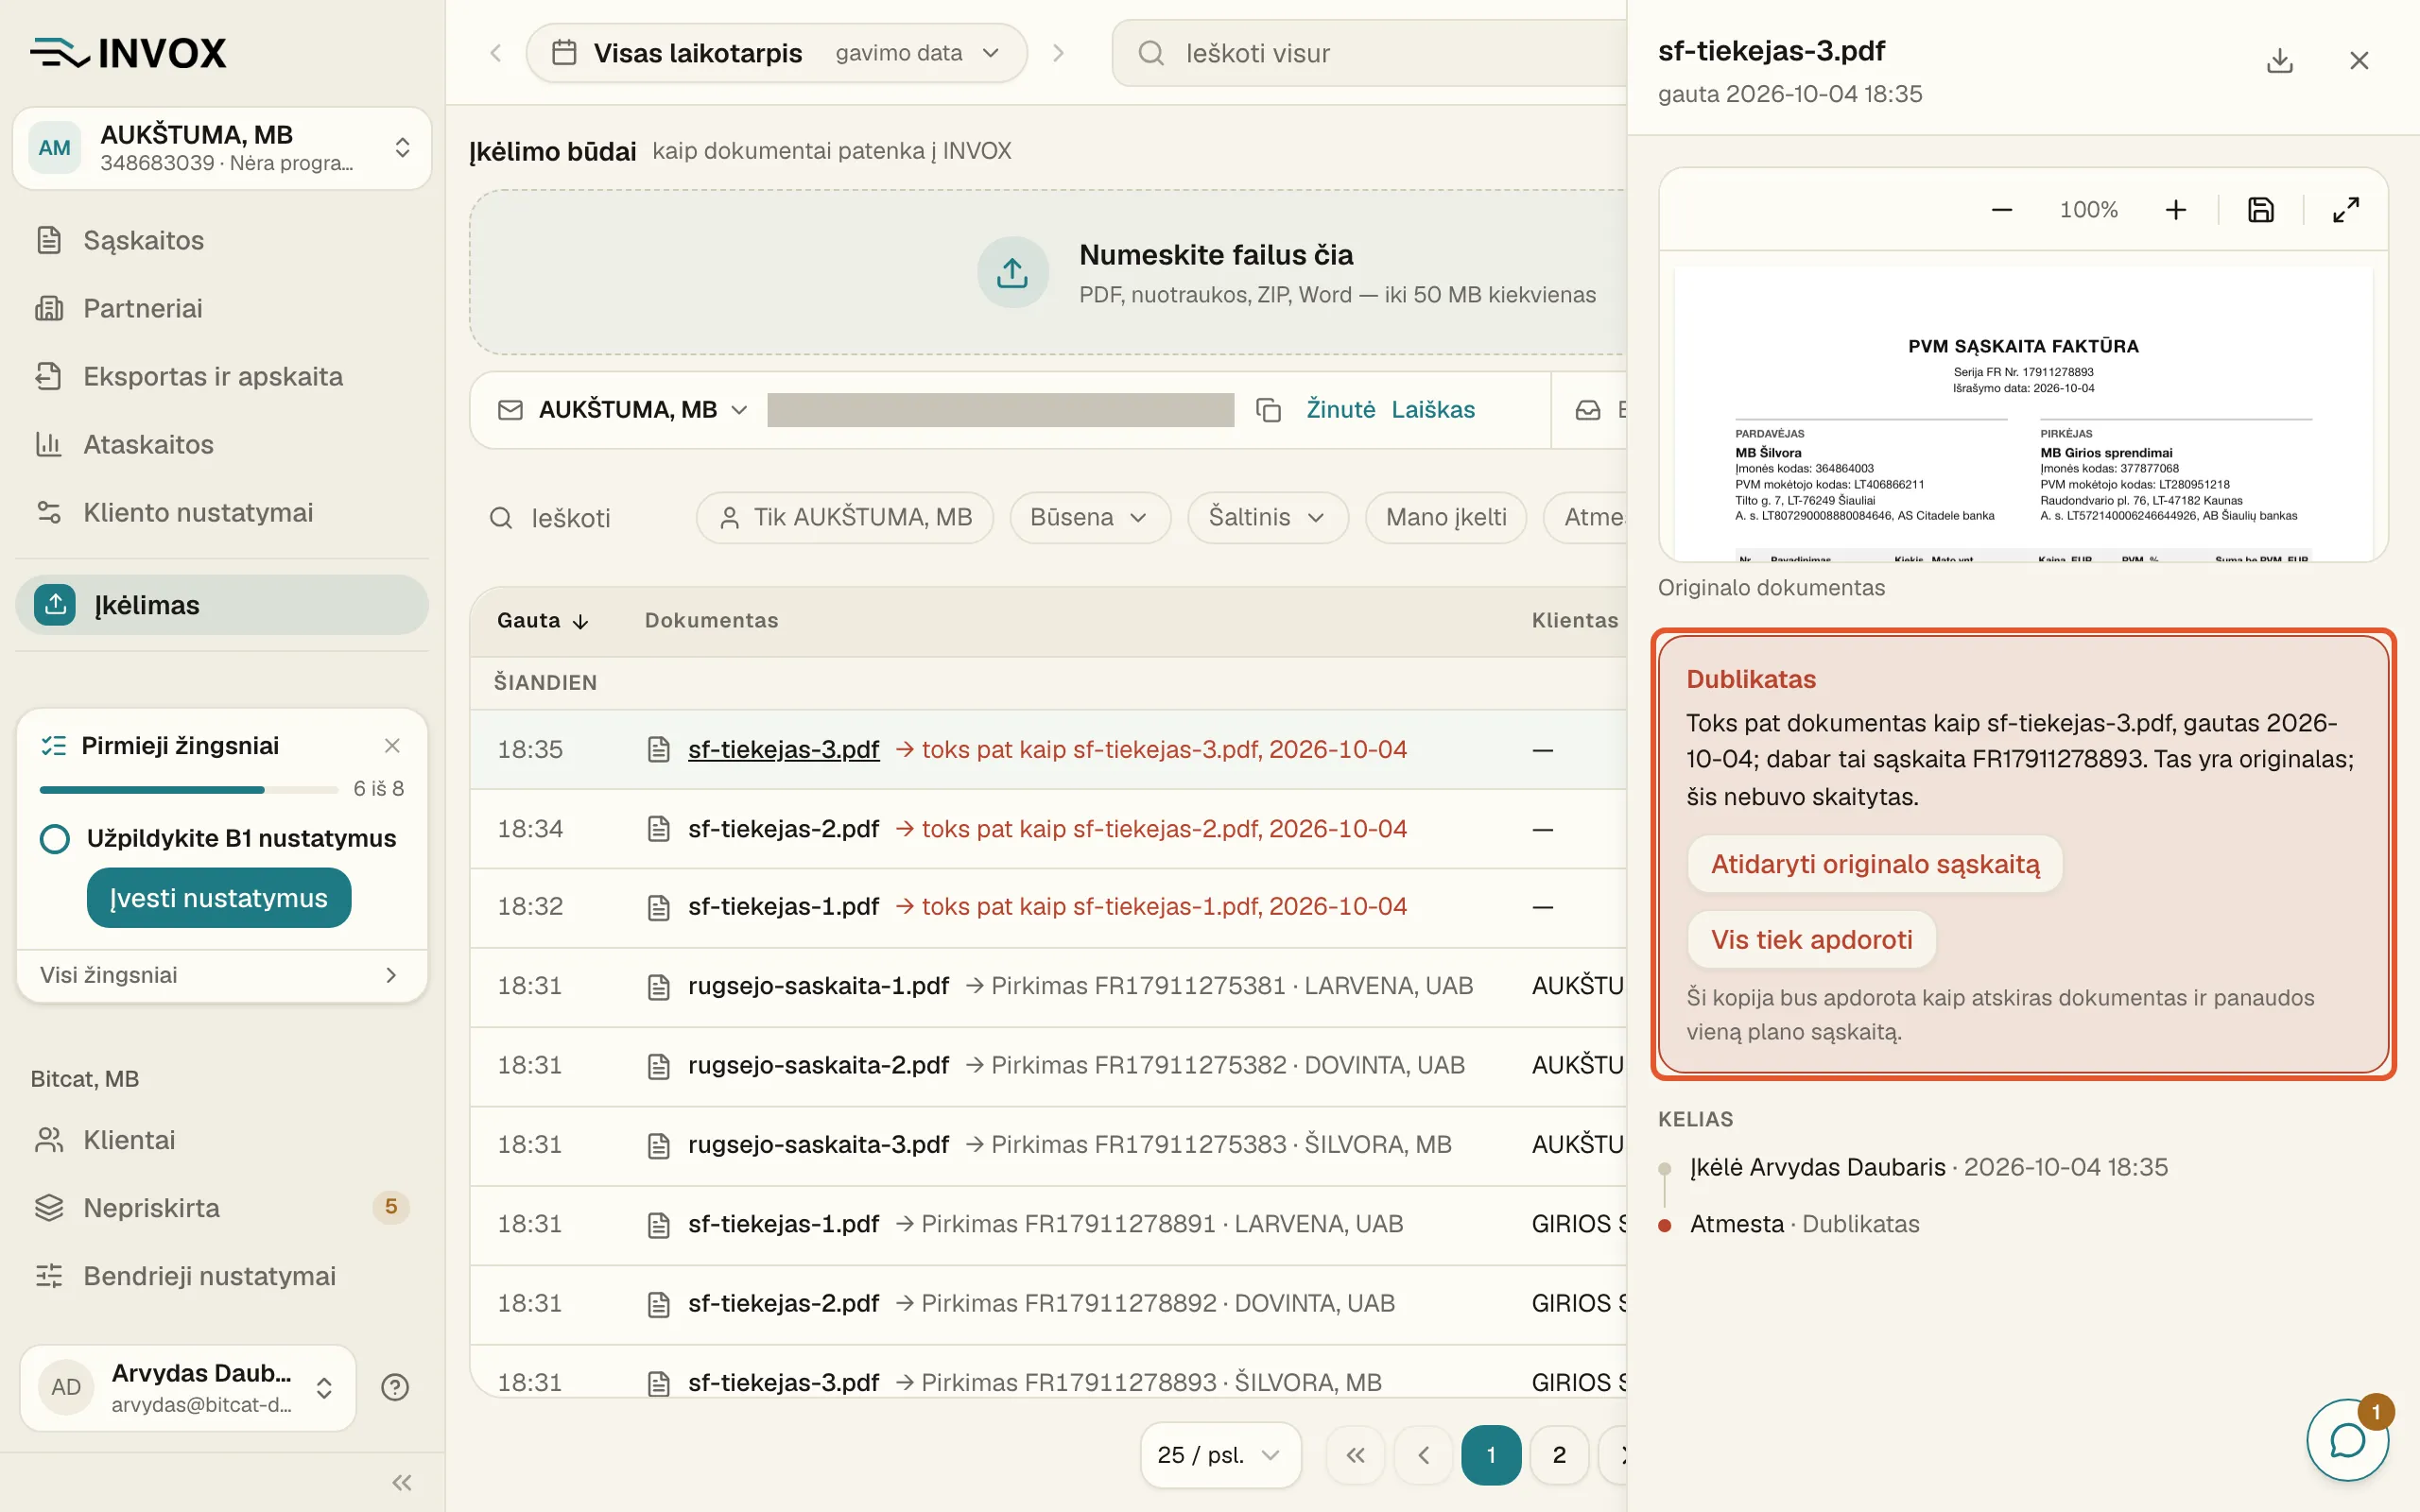Open the Visas laikotarpis date dropdown

click(x=776, y=53)
